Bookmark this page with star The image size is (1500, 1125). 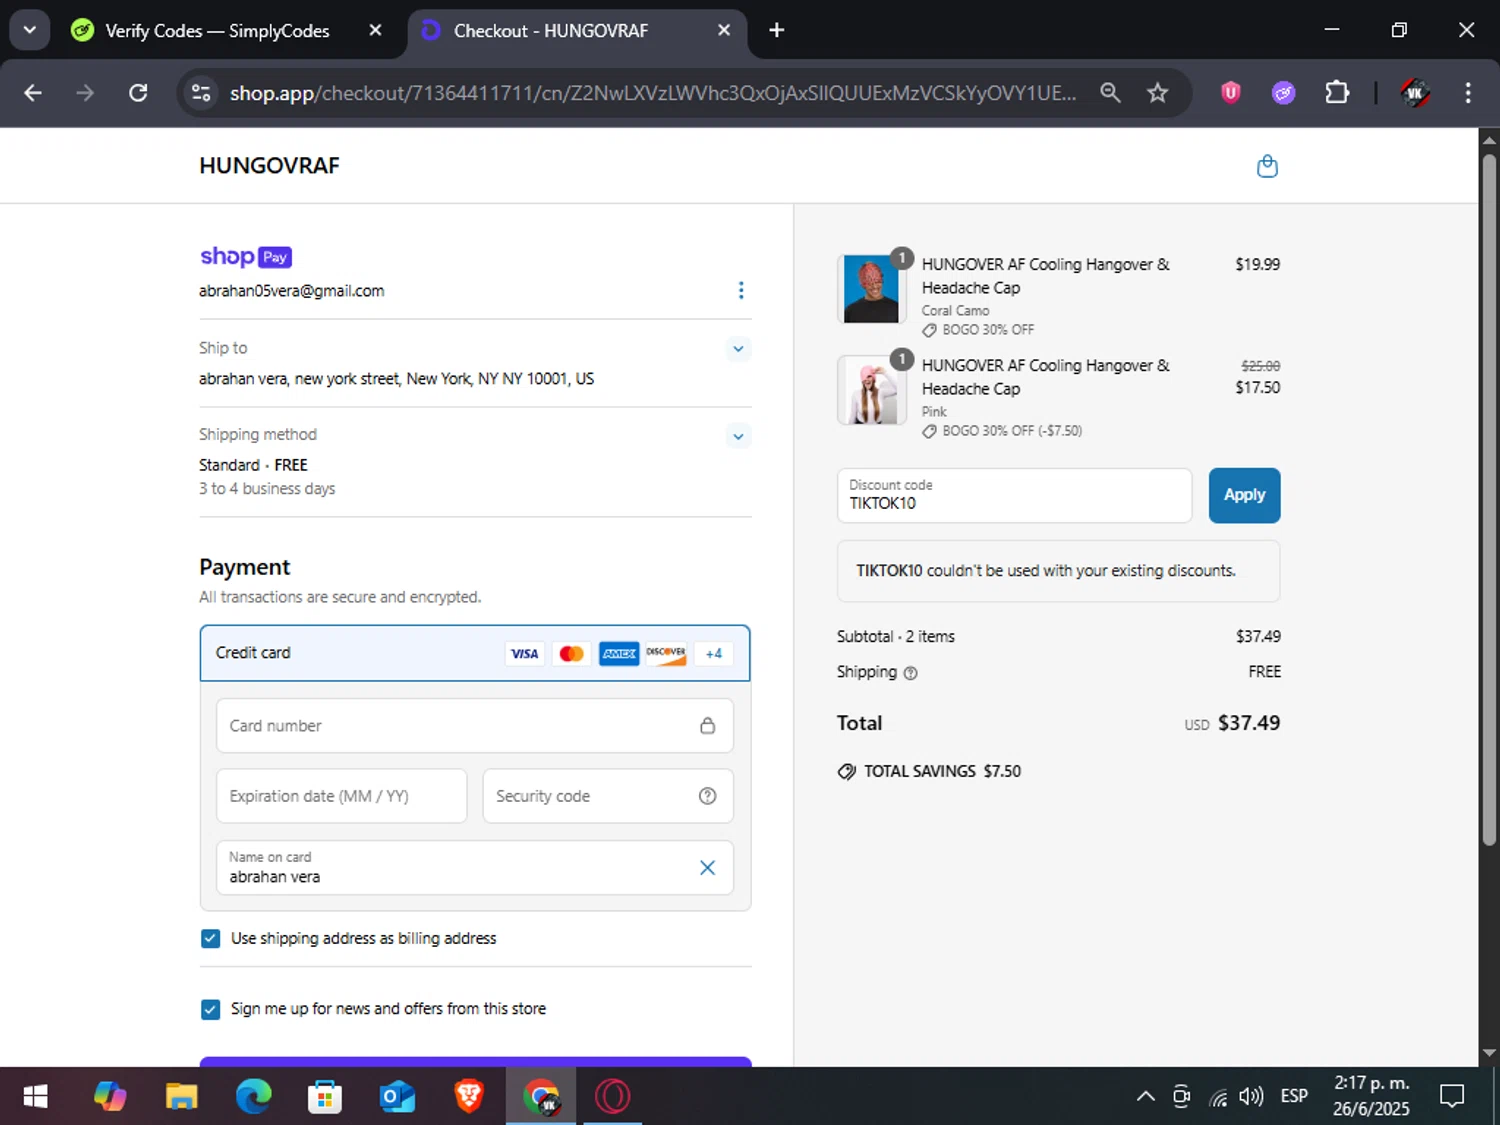click(x=1157, y=93)
